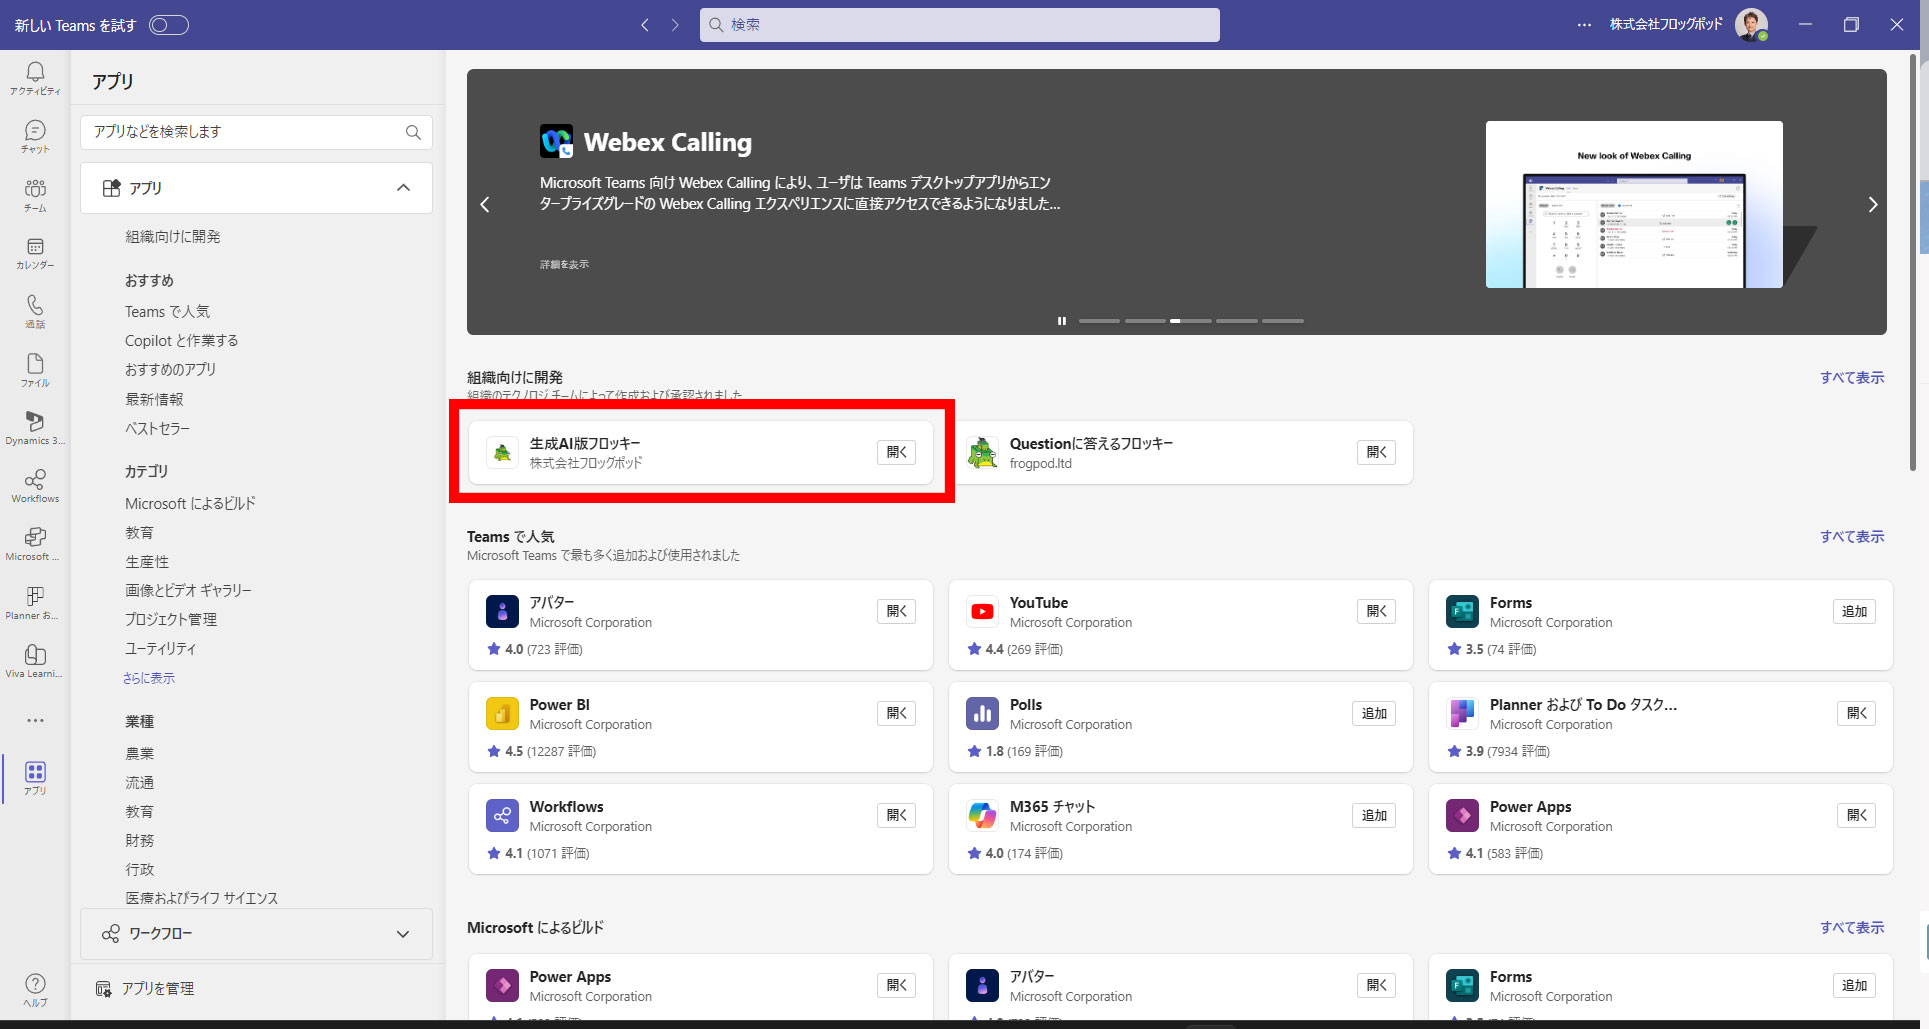Jump to the first banner slide indicator
The width and height of the screenshot is (1929, 1029).
click(x=1099, y=321)
